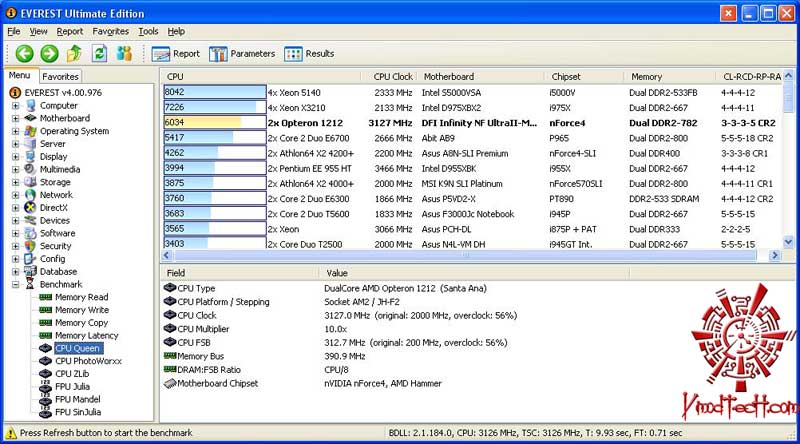Open the Favorites menu
The width and height of the screenshot is (800, 444).
tap(110, 31)
